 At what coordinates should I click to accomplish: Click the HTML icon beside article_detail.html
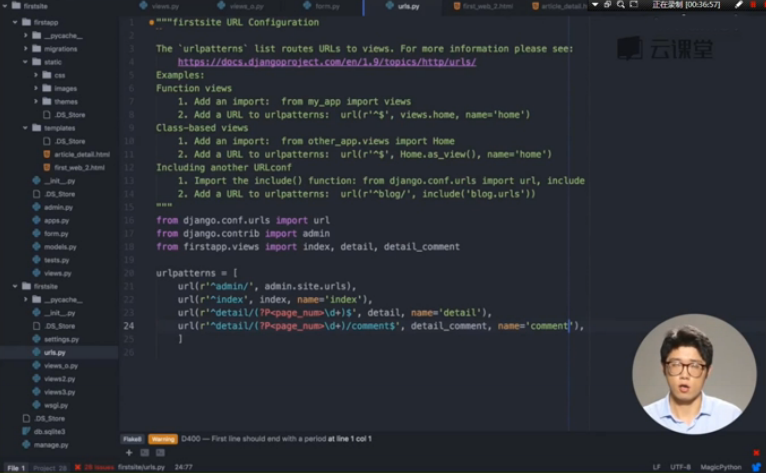tap(47, 154)
